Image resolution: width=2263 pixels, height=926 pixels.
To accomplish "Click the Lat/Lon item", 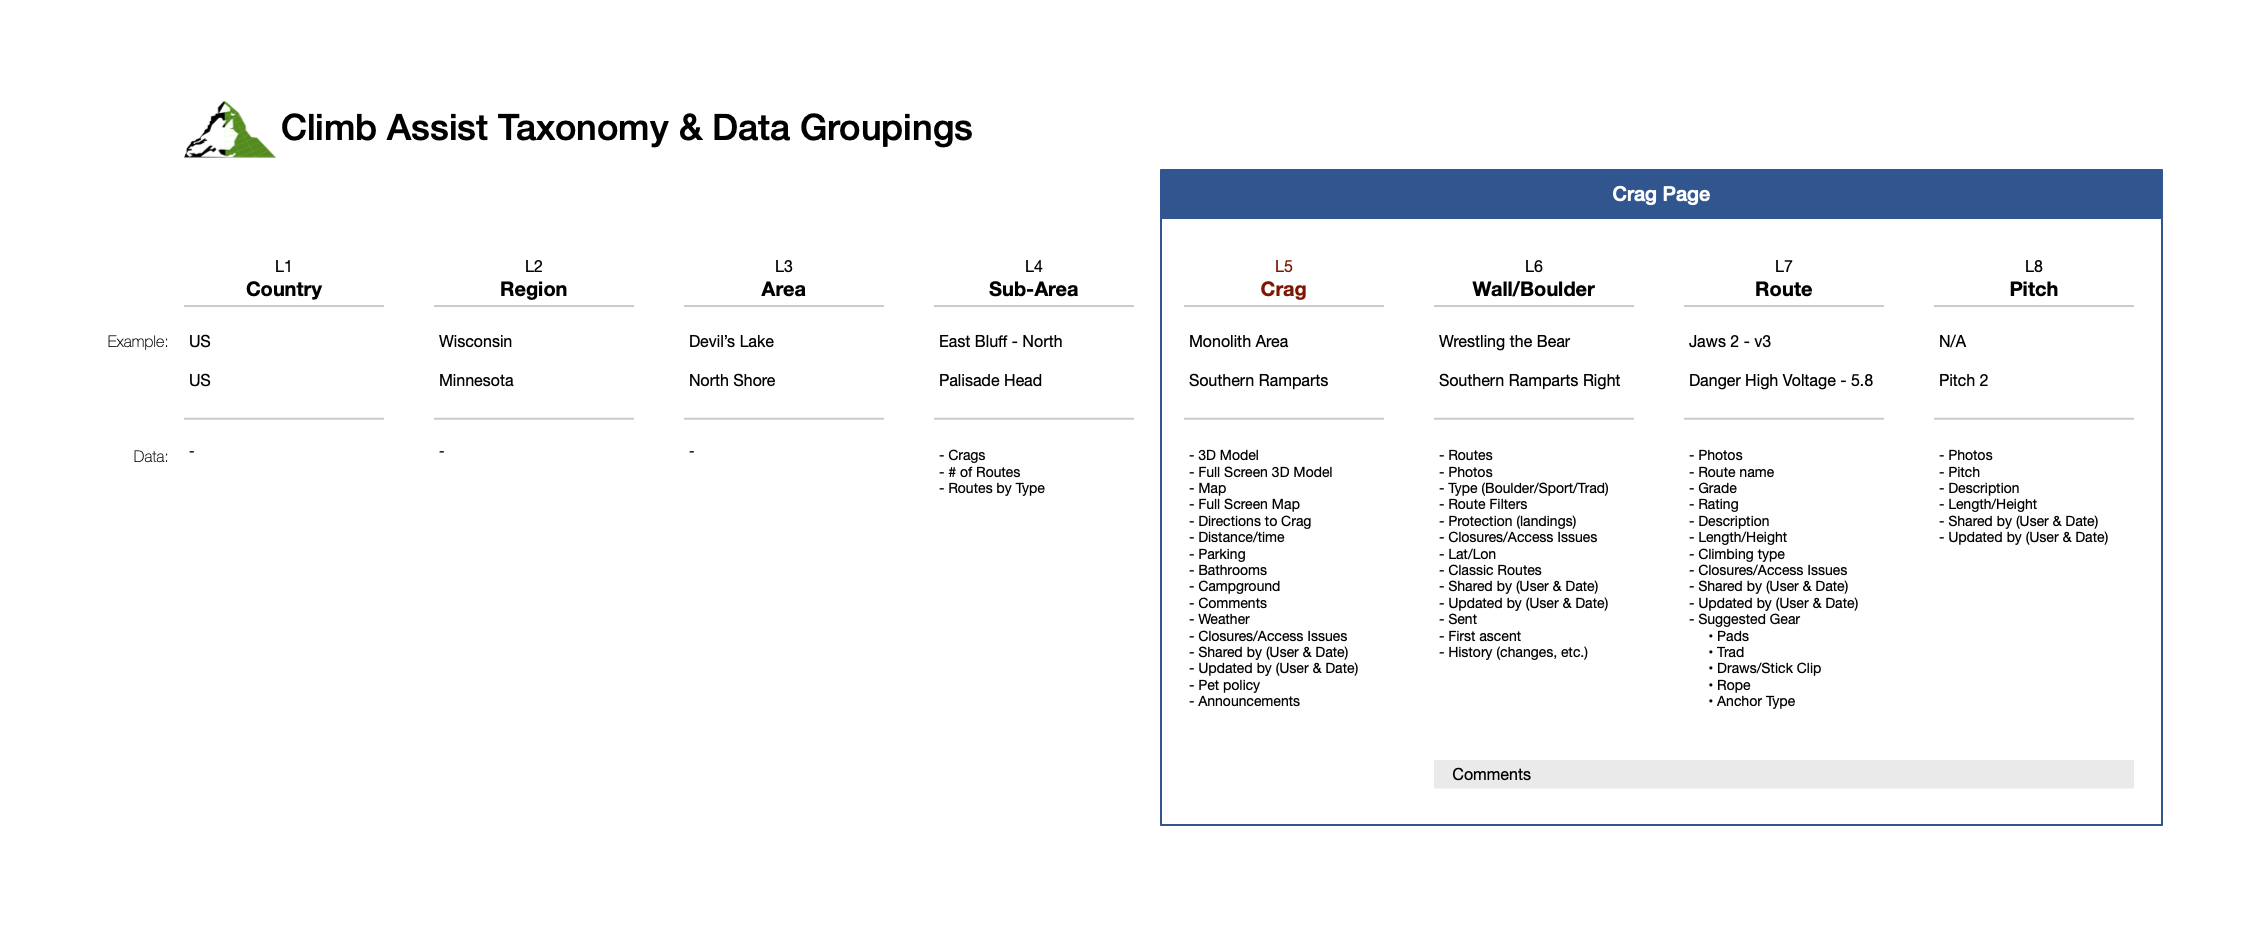I will click(x=1468, y=554).
